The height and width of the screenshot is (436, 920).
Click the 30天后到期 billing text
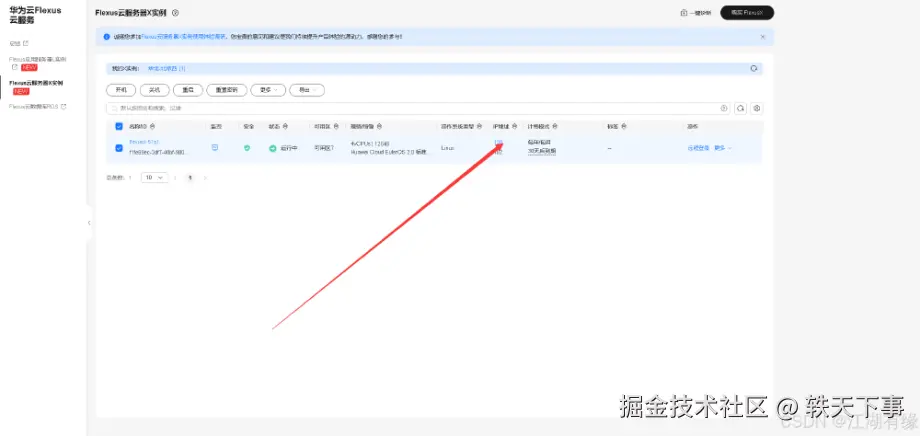click(x=542, y=152)
